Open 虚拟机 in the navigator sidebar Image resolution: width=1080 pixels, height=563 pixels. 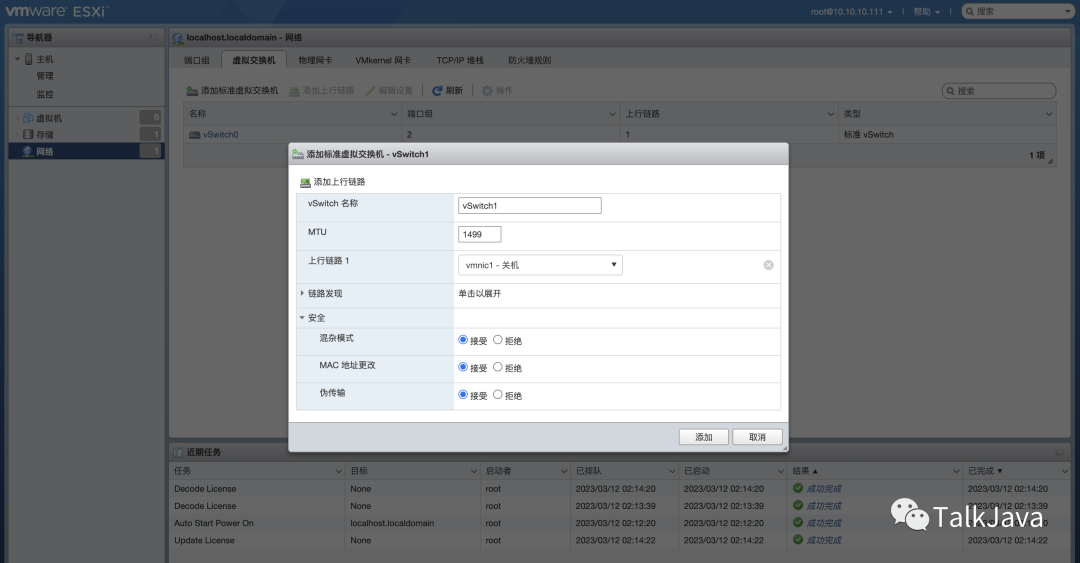(48, 118)
